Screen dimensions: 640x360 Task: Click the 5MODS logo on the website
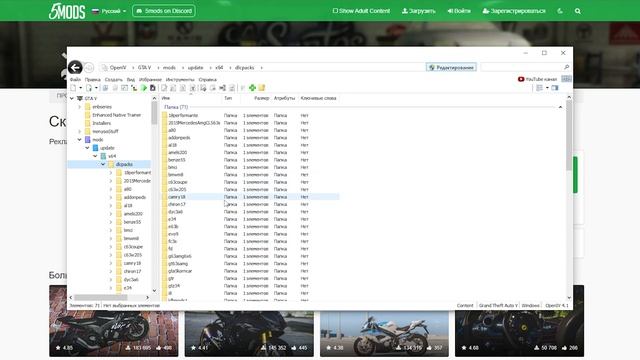pyautogui.click(x=67, y=11)
